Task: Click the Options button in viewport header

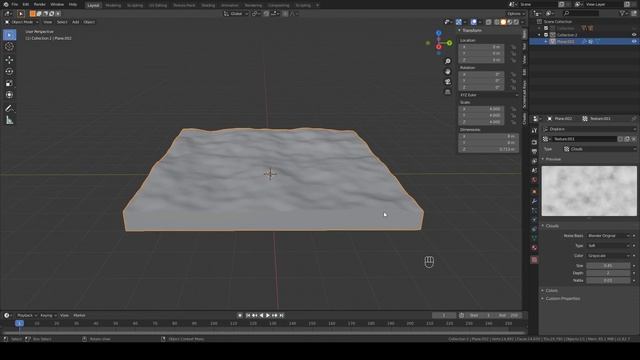Action: tap(516, 13)
